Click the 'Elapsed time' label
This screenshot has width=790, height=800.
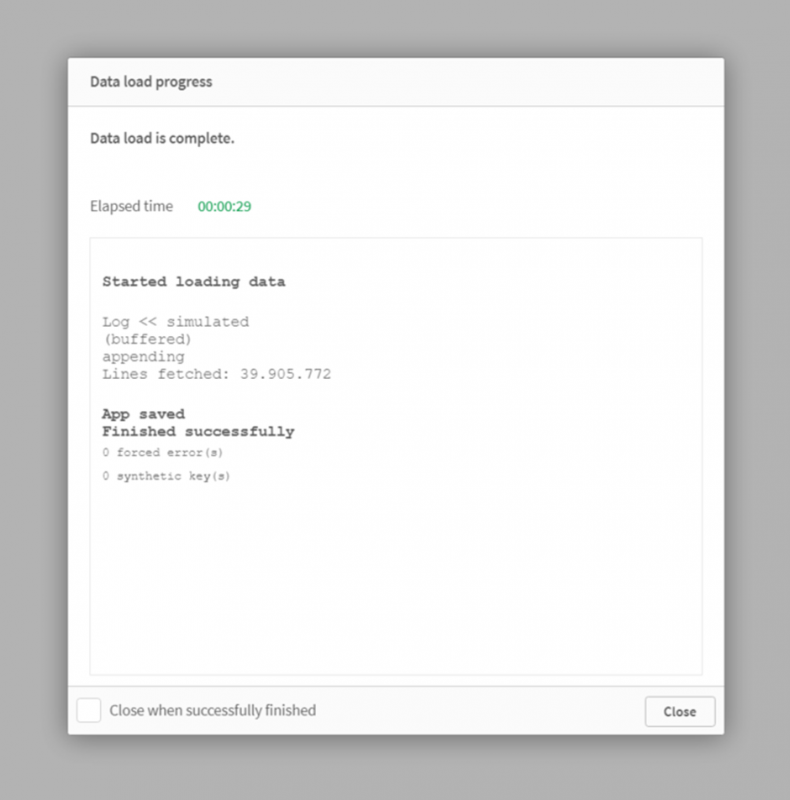point(130,205)
